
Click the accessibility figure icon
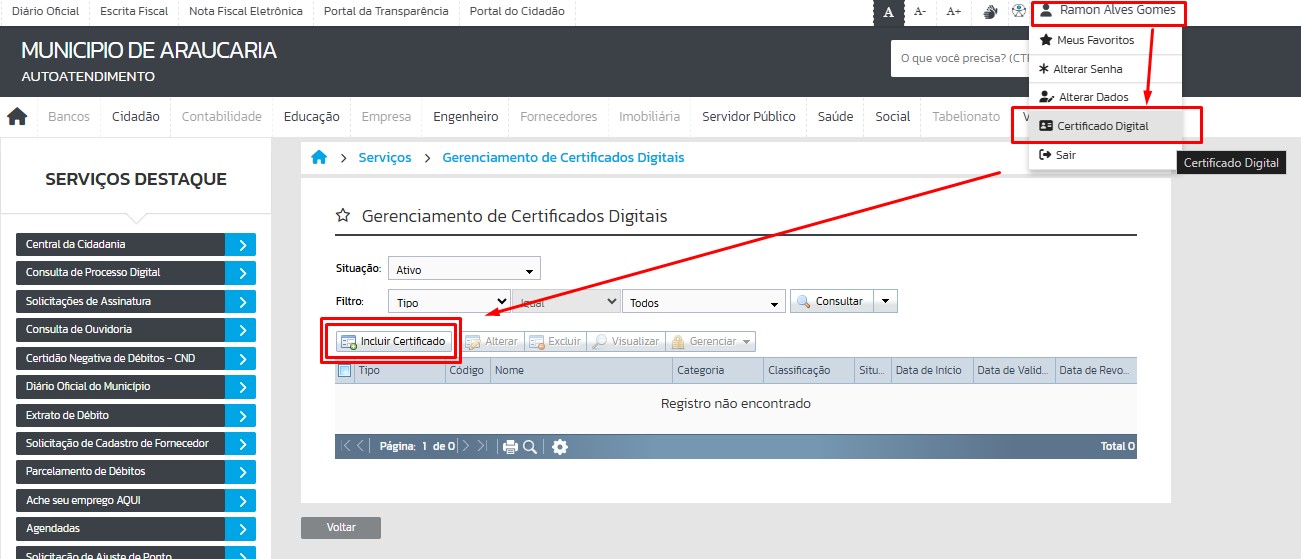pos(1018,12)
